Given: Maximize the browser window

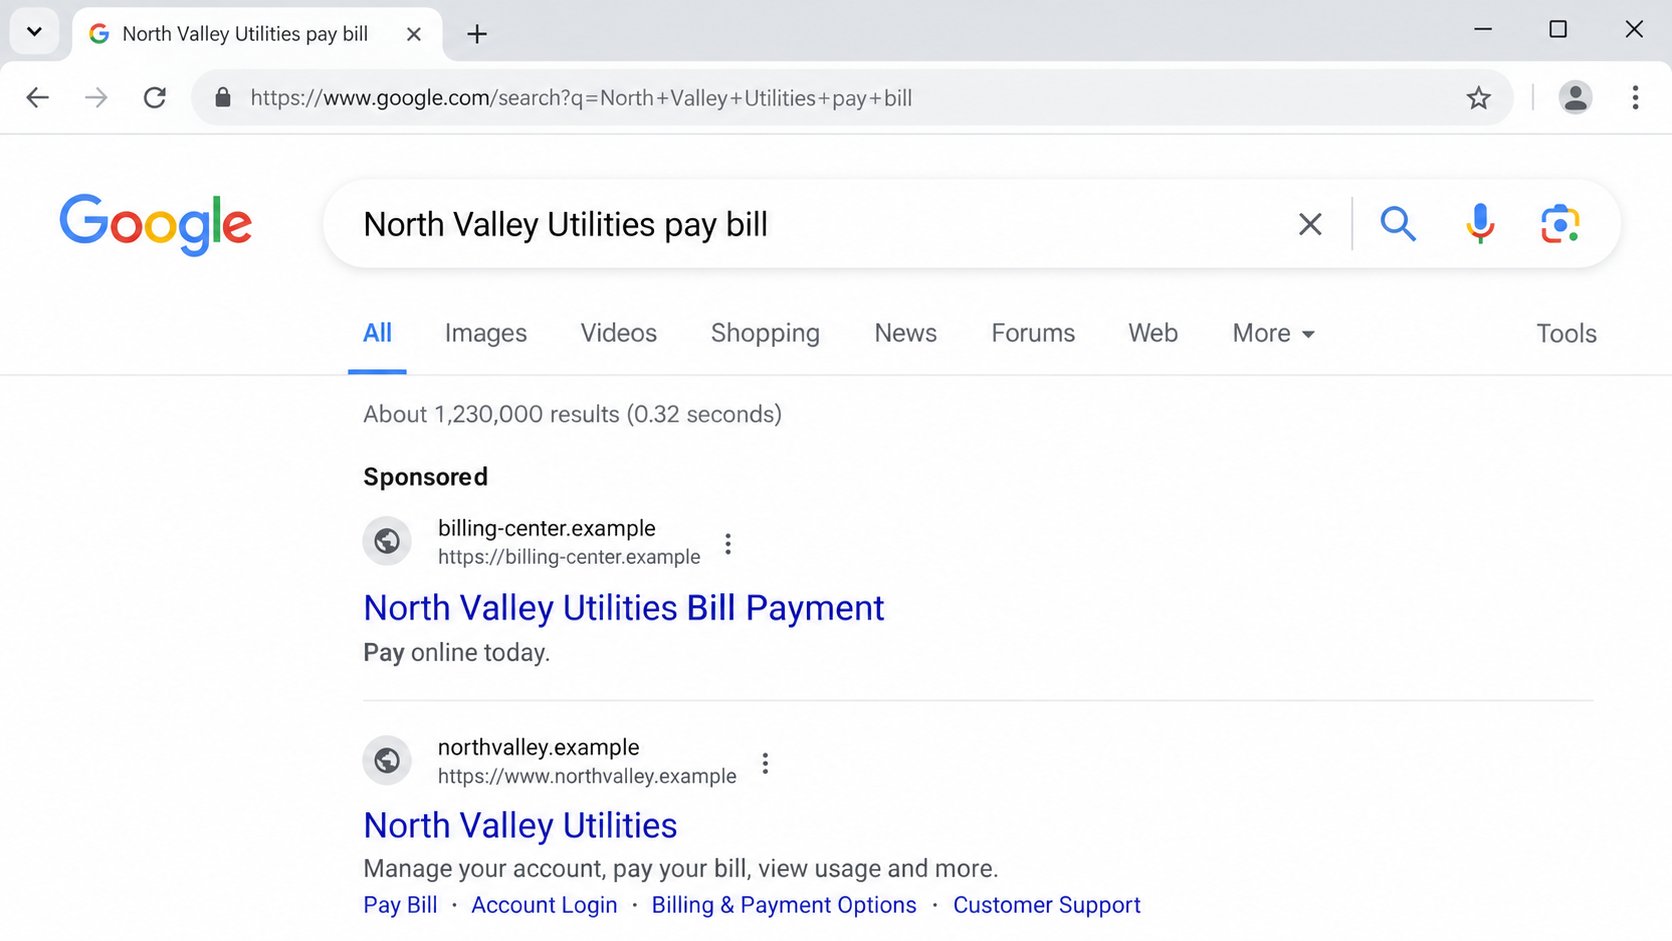Looking at the screenshot, I should [x=1557, y=30].
